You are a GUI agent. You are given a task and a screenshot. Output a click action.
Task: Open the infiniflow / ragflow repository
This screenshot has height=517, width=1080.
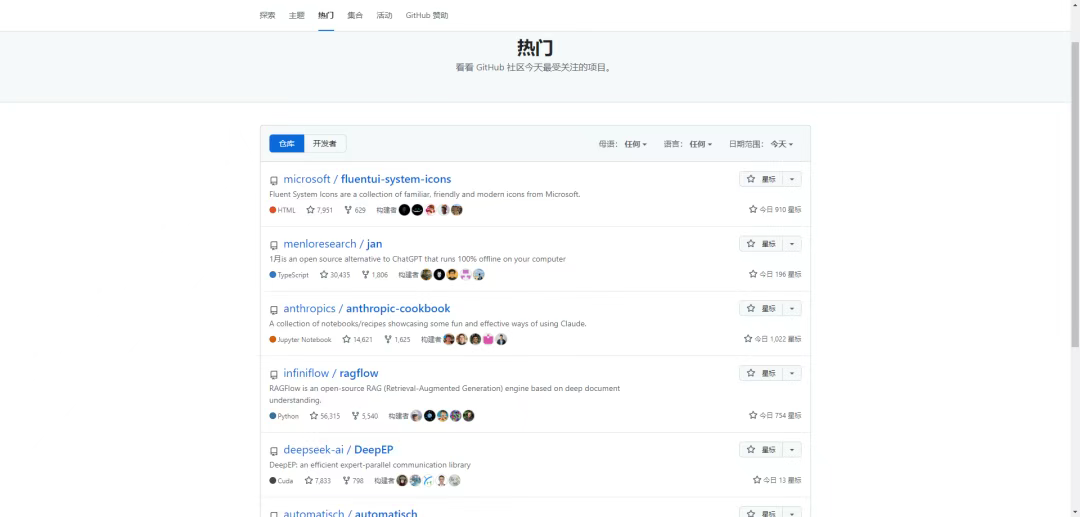[331, 373]
